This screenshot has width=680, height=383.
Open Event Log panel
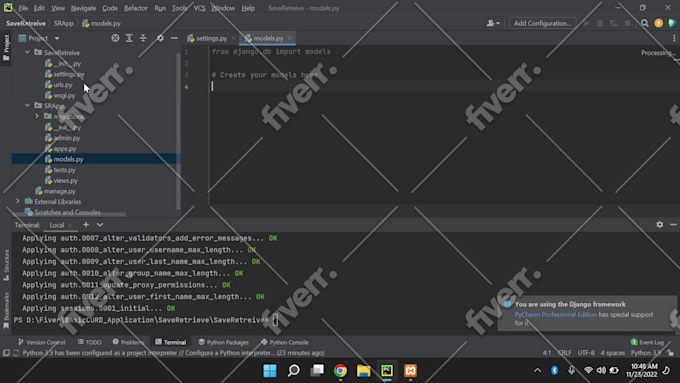(647, 342)
